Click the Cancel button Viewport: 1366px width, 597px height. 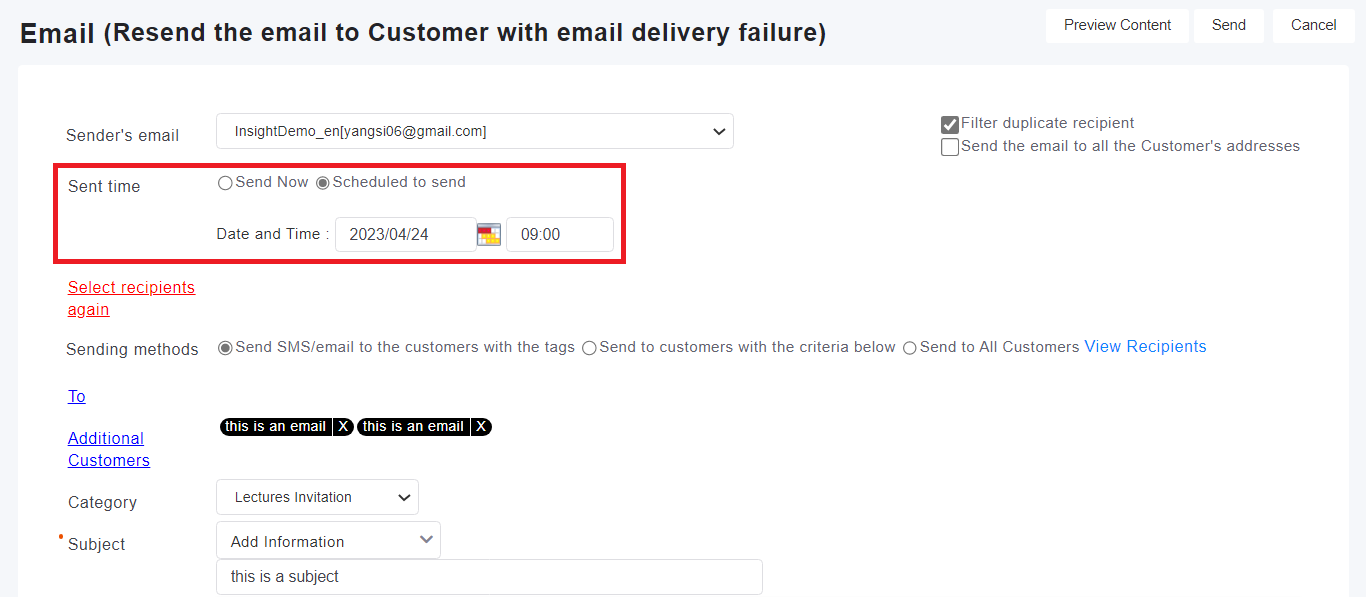point(1313,25)
